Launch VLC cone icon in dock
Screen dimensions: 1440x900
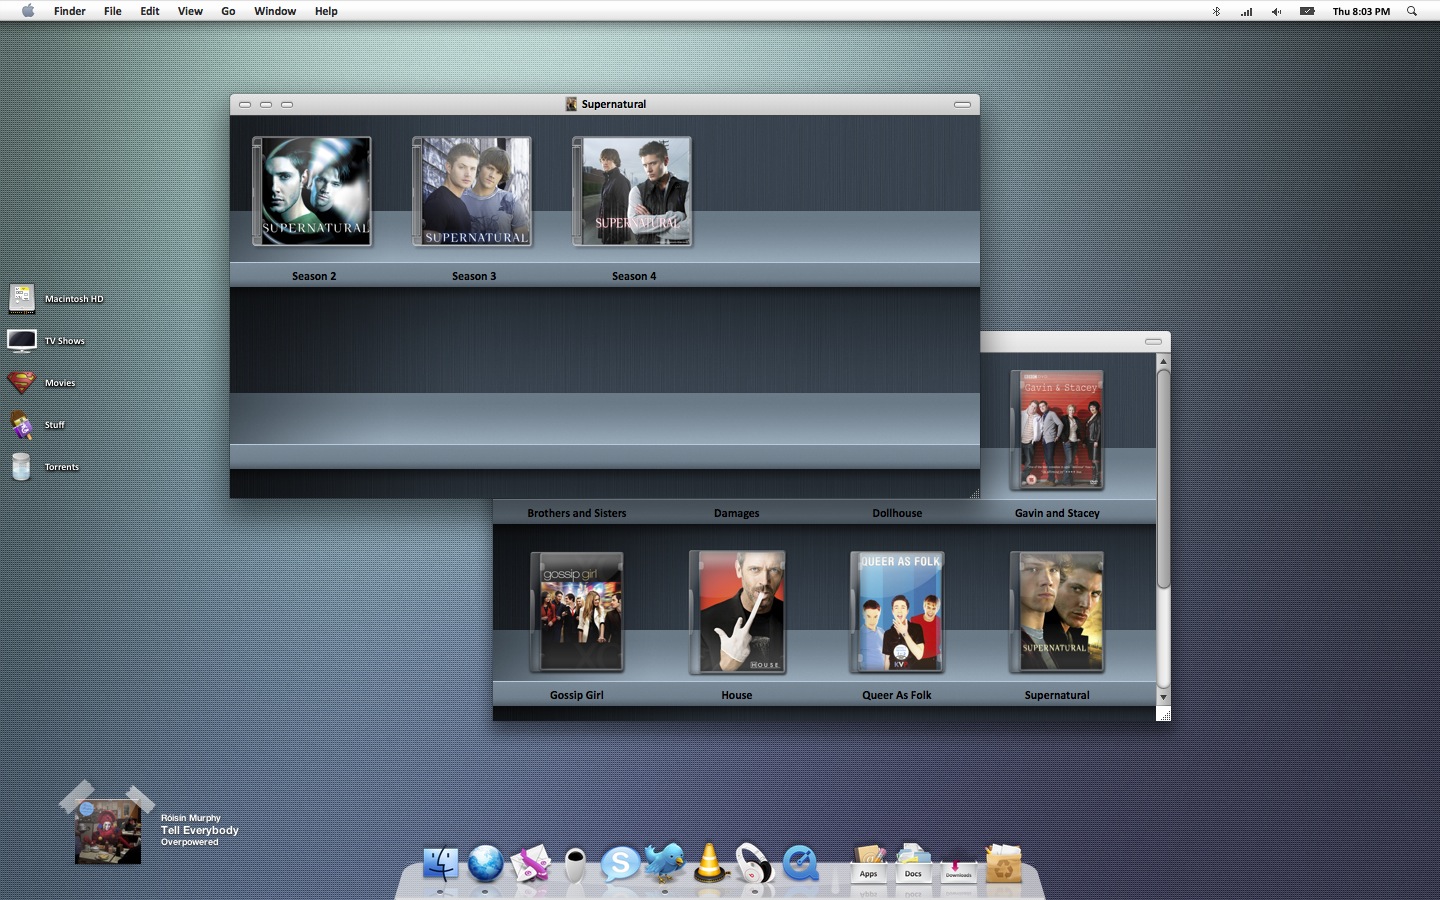(x=710, y=863)
